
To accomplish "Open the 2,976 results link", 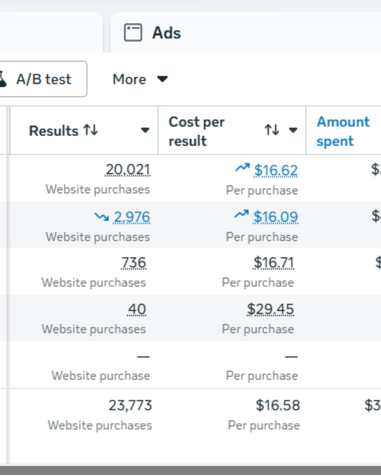I will pos(132,217).
